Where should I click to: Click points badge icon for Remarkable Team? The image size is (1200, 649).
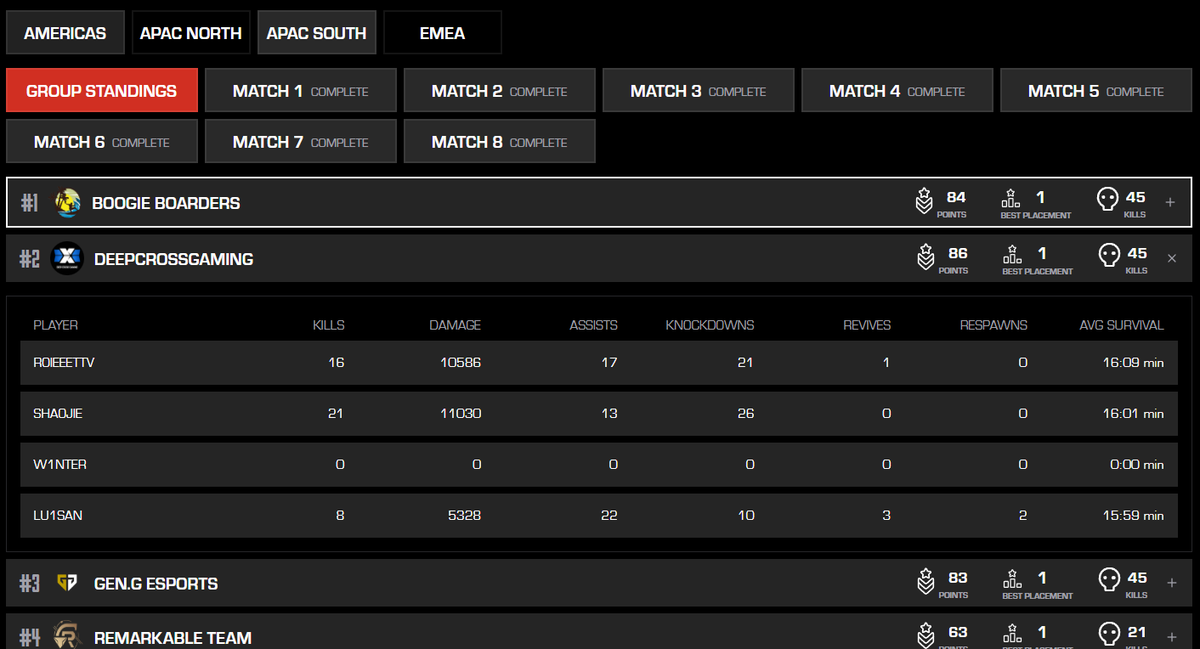925,635
